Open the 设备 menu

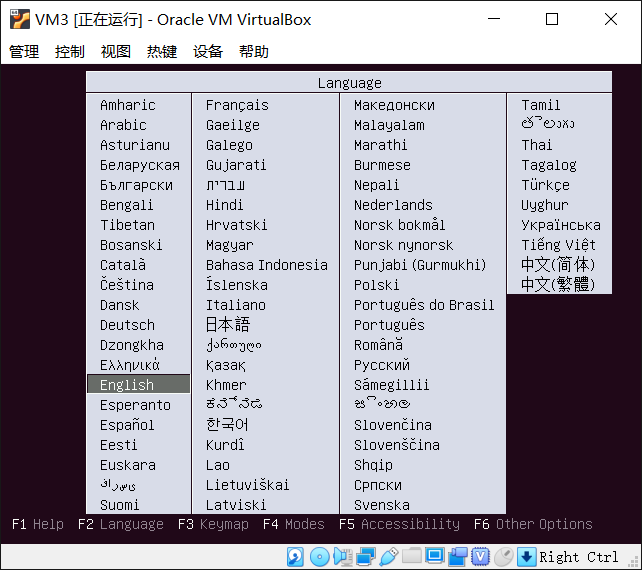coord(208,52)
